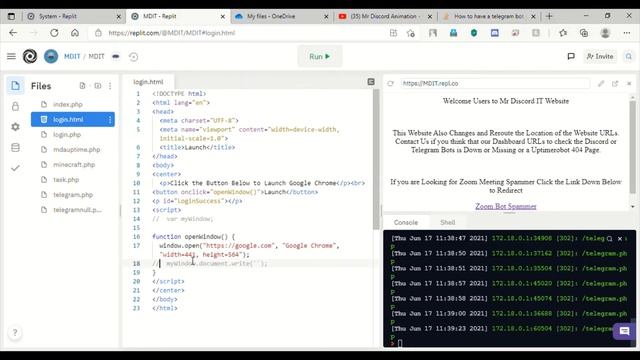
Task: Click the browser address bar
Action: pos(245,33)
